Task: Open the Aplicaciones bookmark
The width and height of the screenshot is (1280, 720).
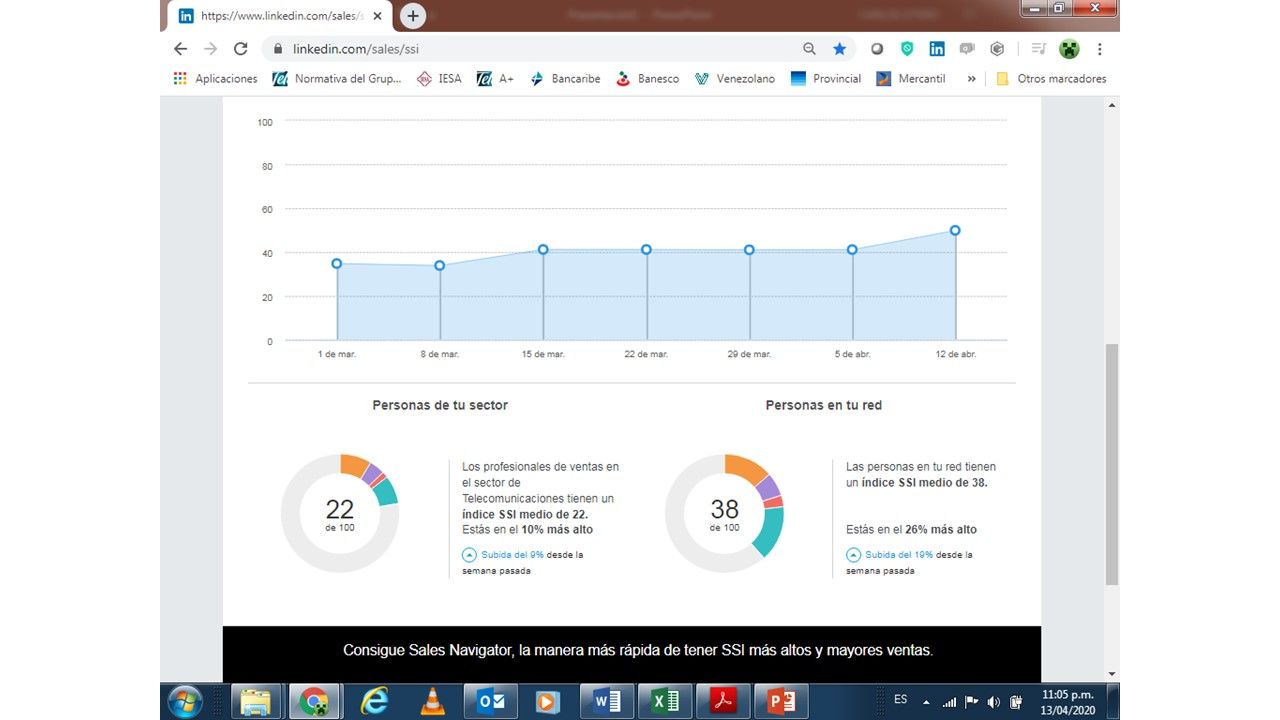Action: [x=216, y=79]
